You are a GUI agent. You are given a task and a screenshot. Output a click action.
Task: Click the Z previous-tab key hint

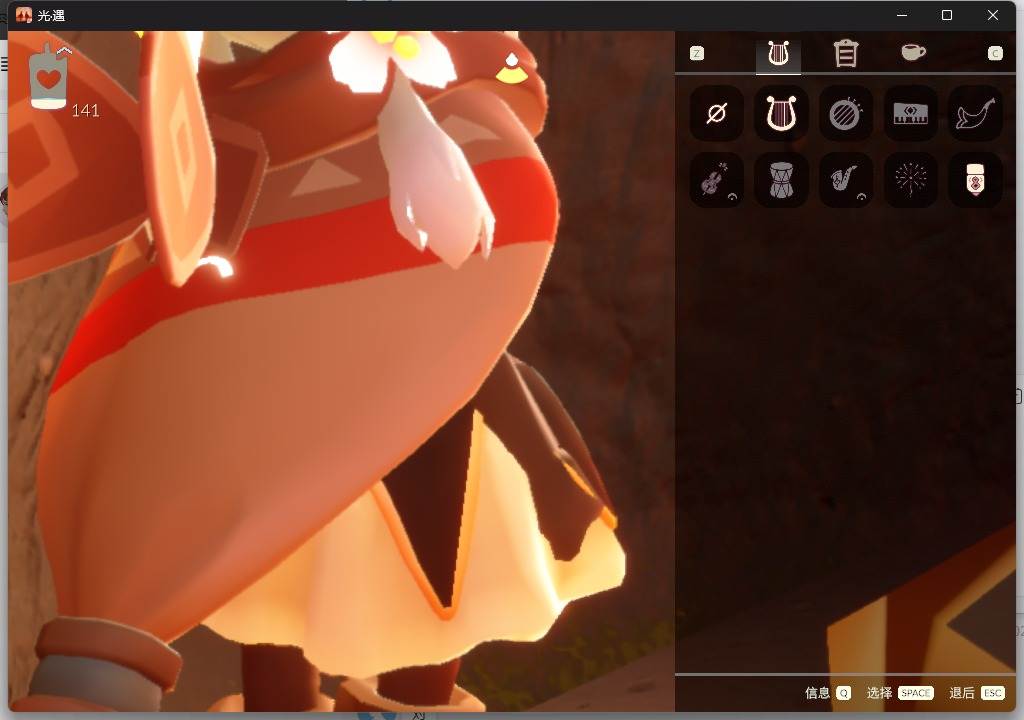click(x=697, y=54)
